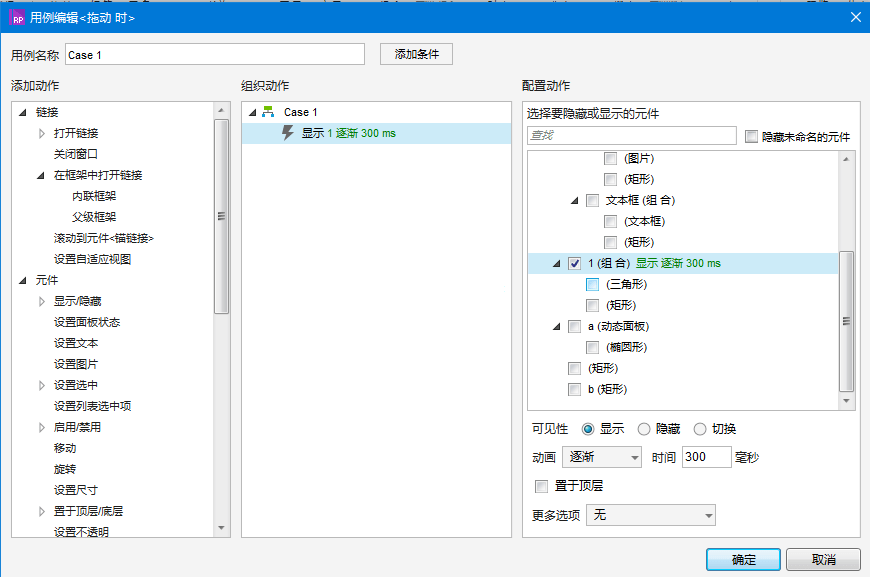Click the Axure RP logo icon
Screen dimensions: 870x577
tap(18, 17)
